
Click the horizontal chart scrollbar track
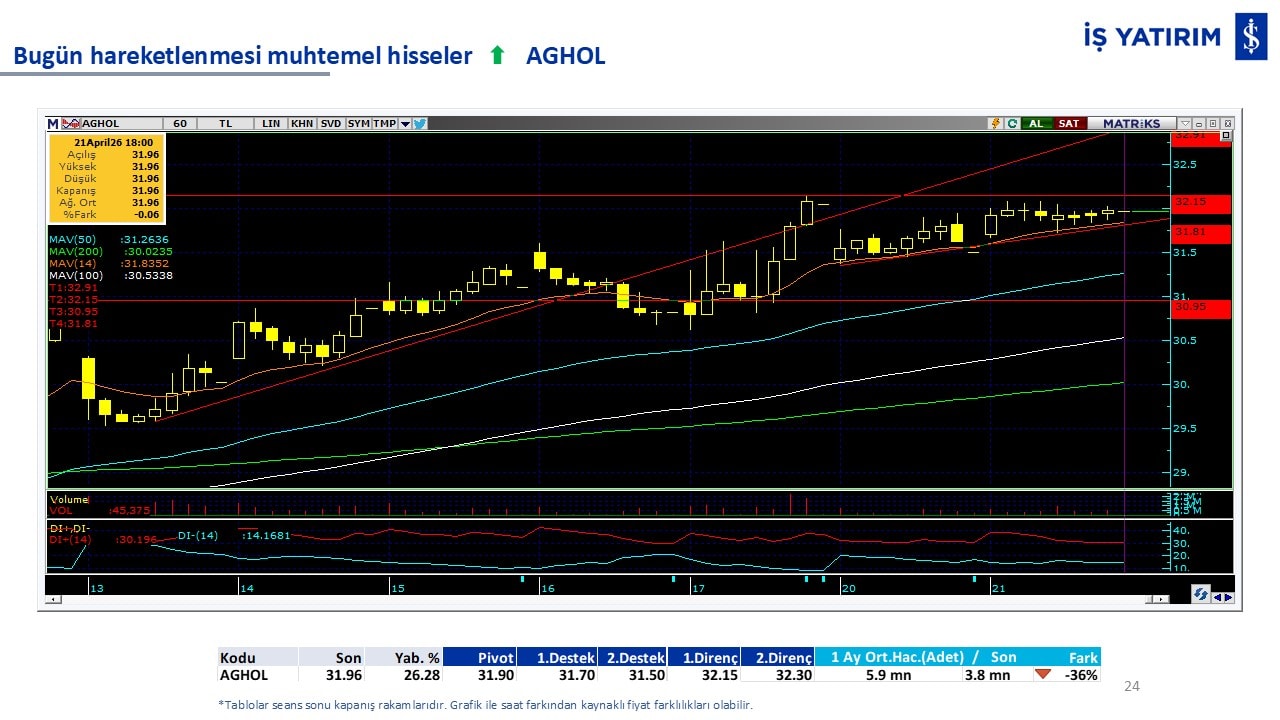(600, 599)
